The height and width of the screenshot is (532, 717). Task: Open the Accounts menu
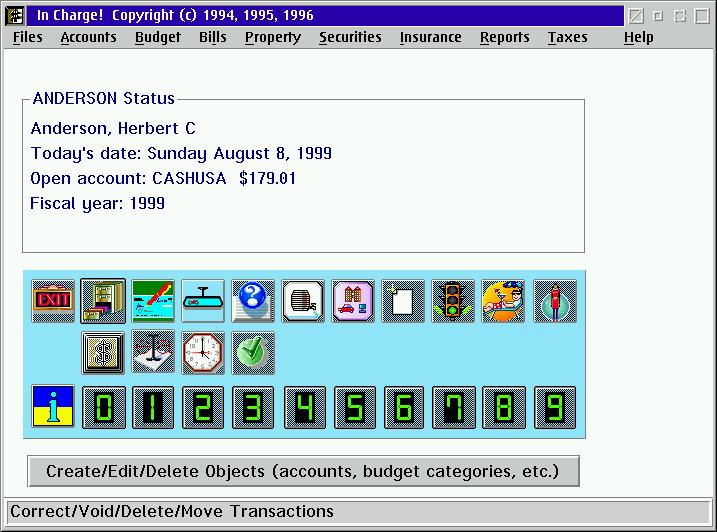coord(88,37)
